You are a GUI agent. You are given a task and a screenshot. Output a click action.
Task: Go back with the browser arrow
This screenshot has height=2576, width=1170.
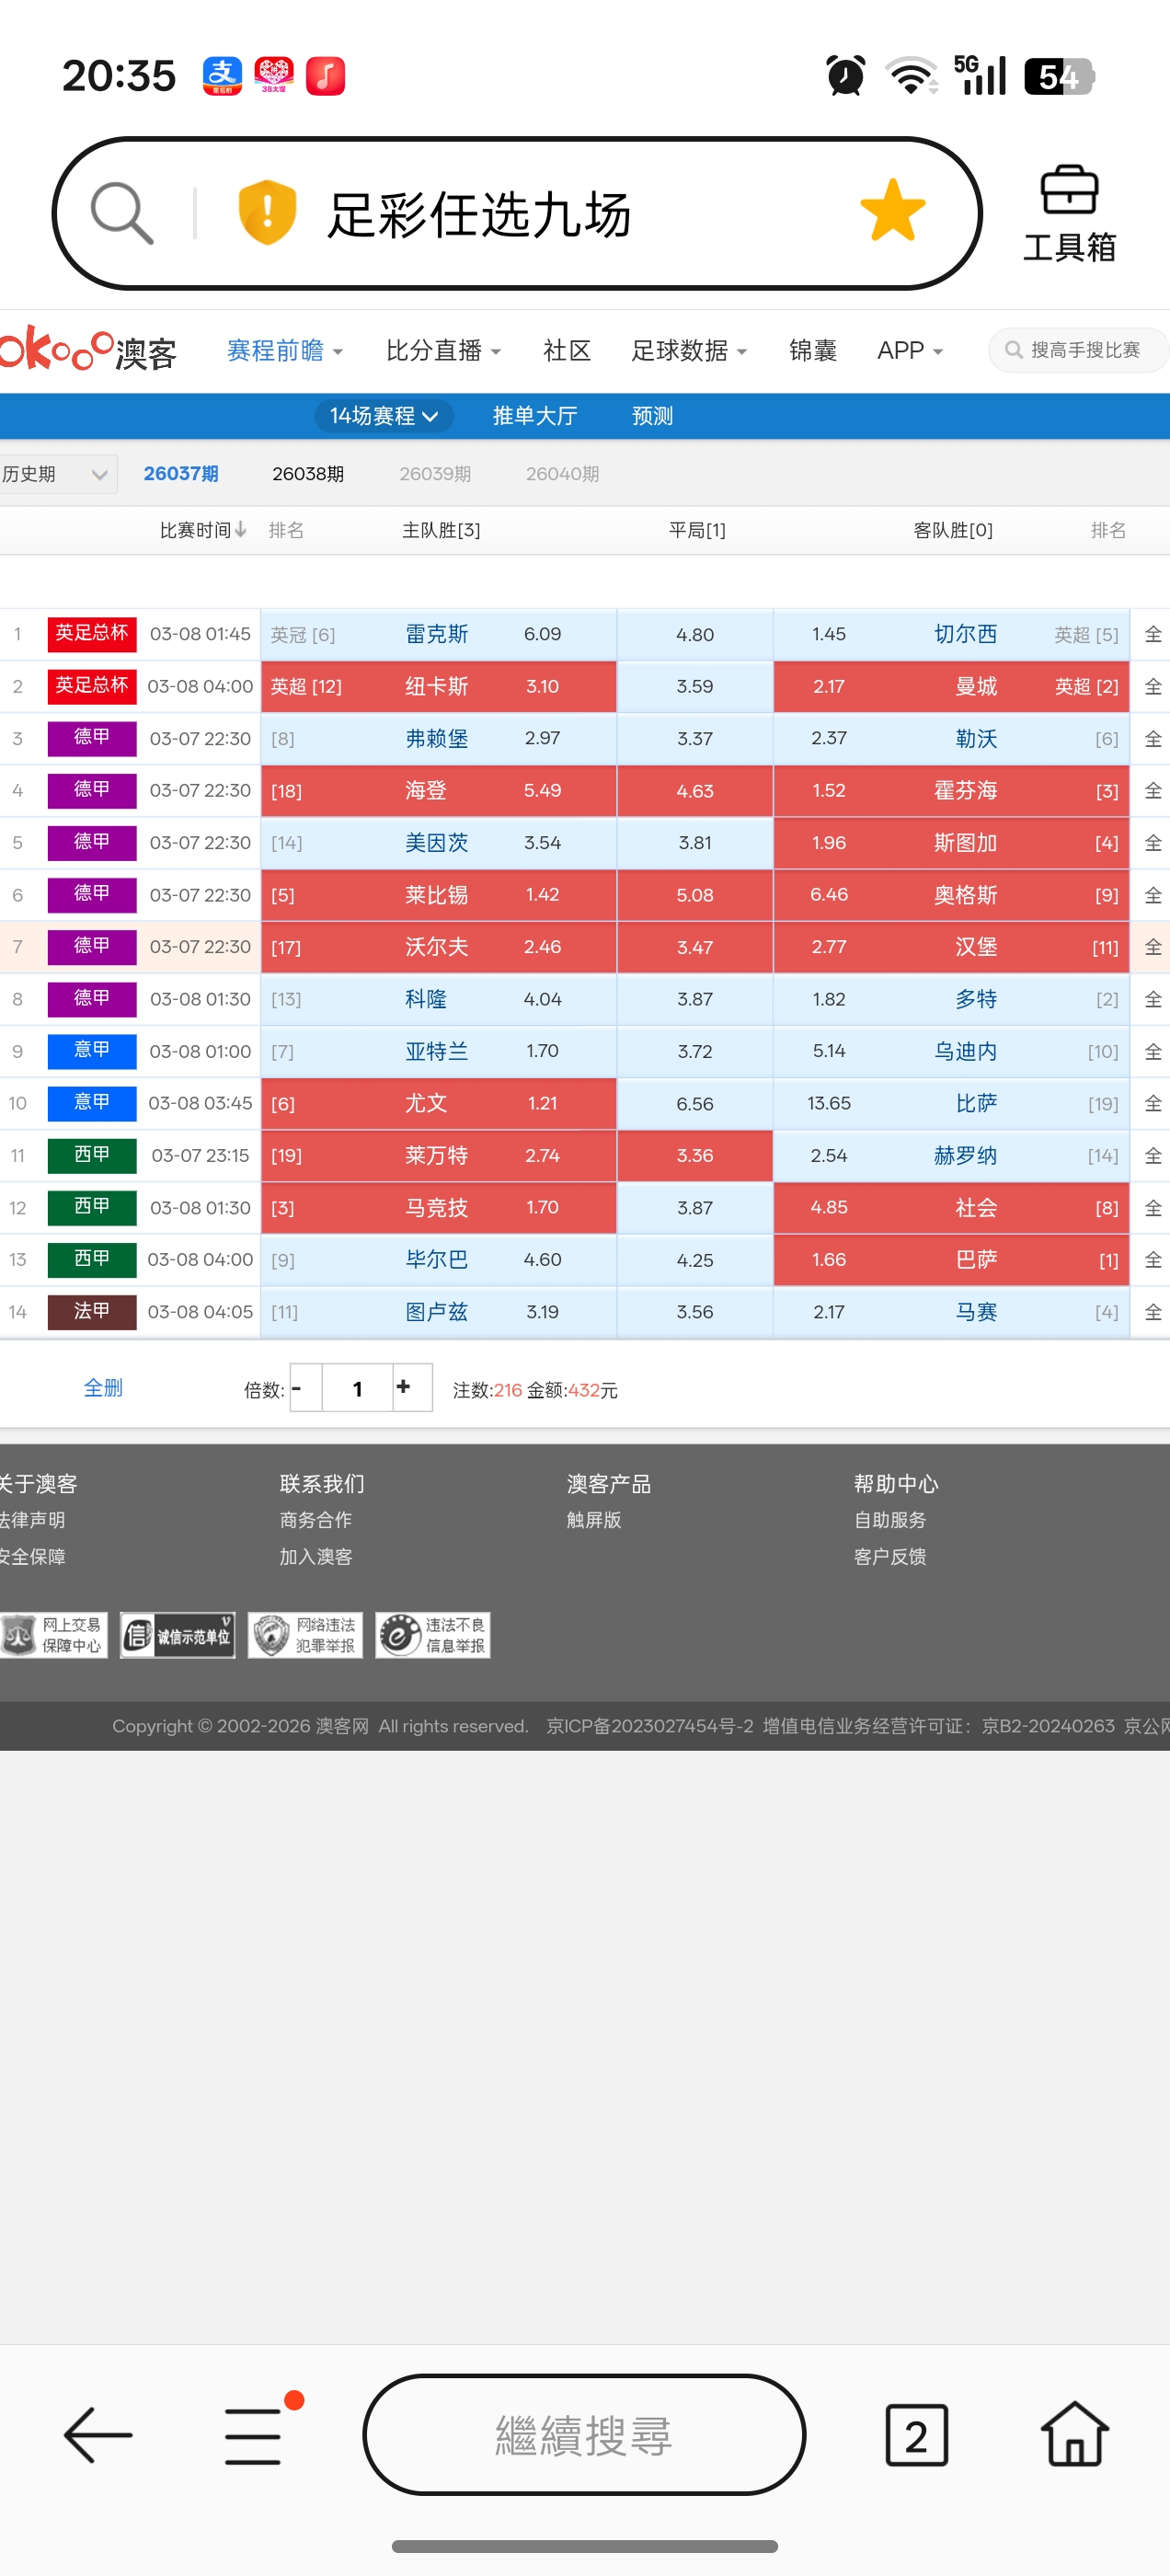[98, 2434]
